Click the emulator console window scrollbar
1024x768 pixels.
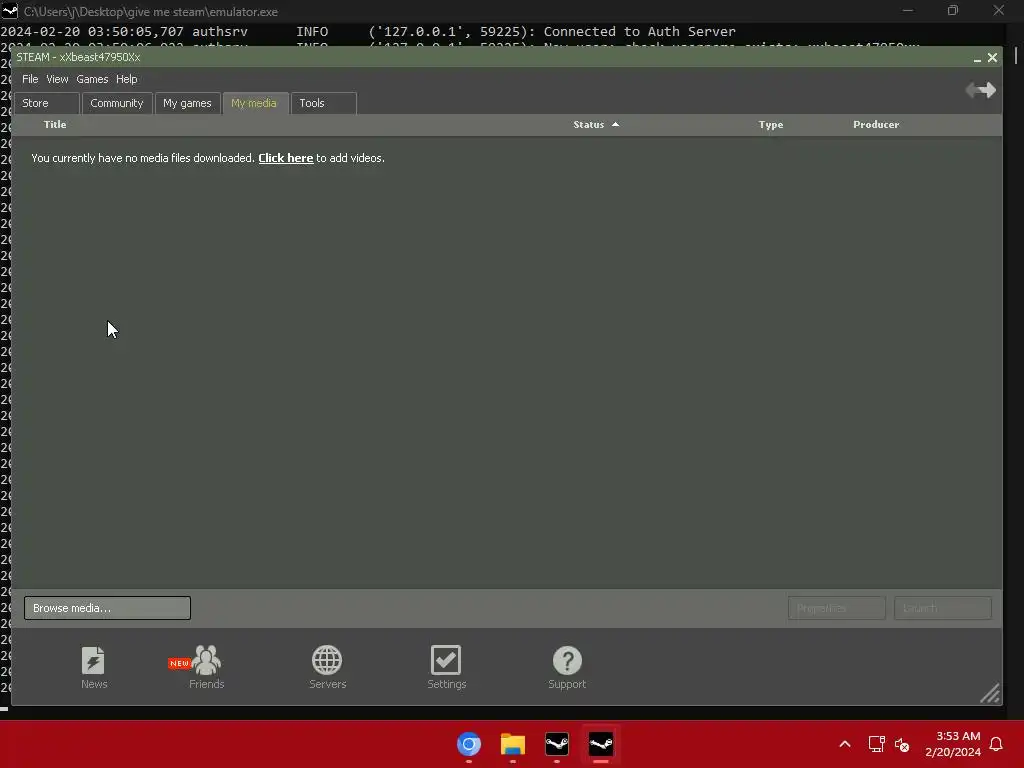point(1016,56)
